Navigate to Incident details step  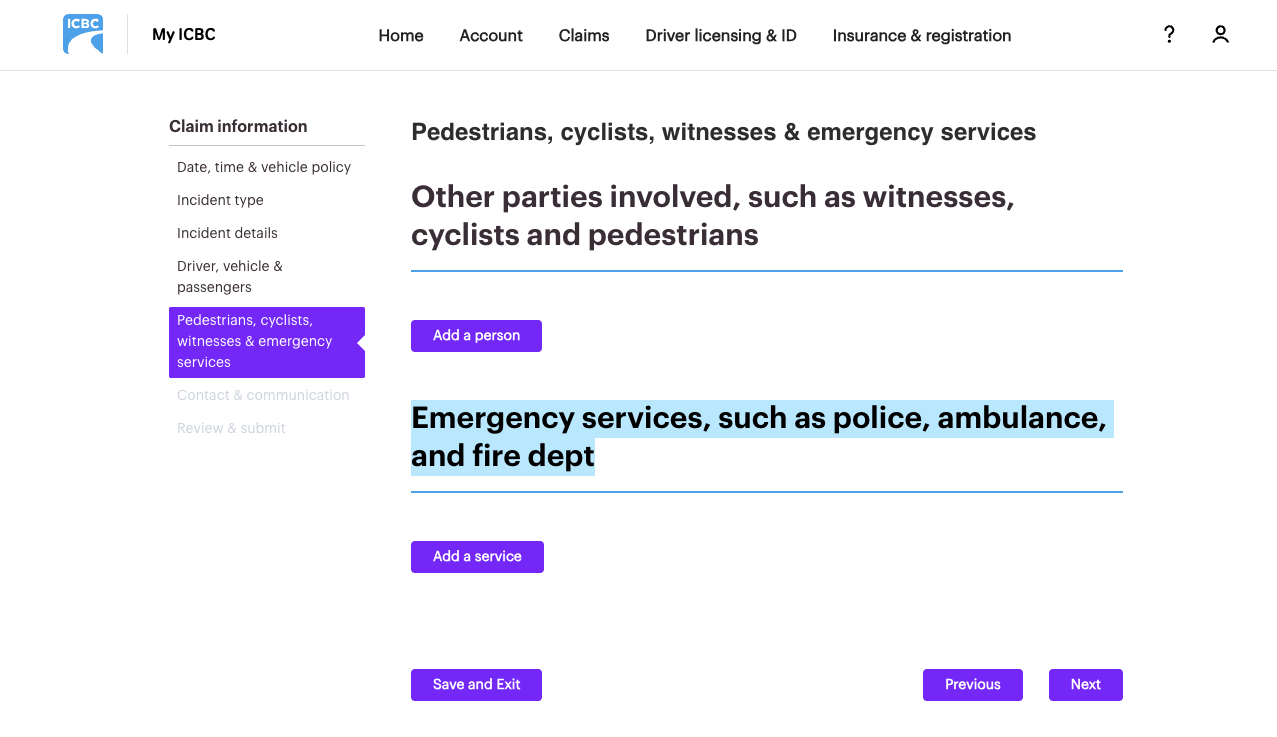(x=227, y=233)
